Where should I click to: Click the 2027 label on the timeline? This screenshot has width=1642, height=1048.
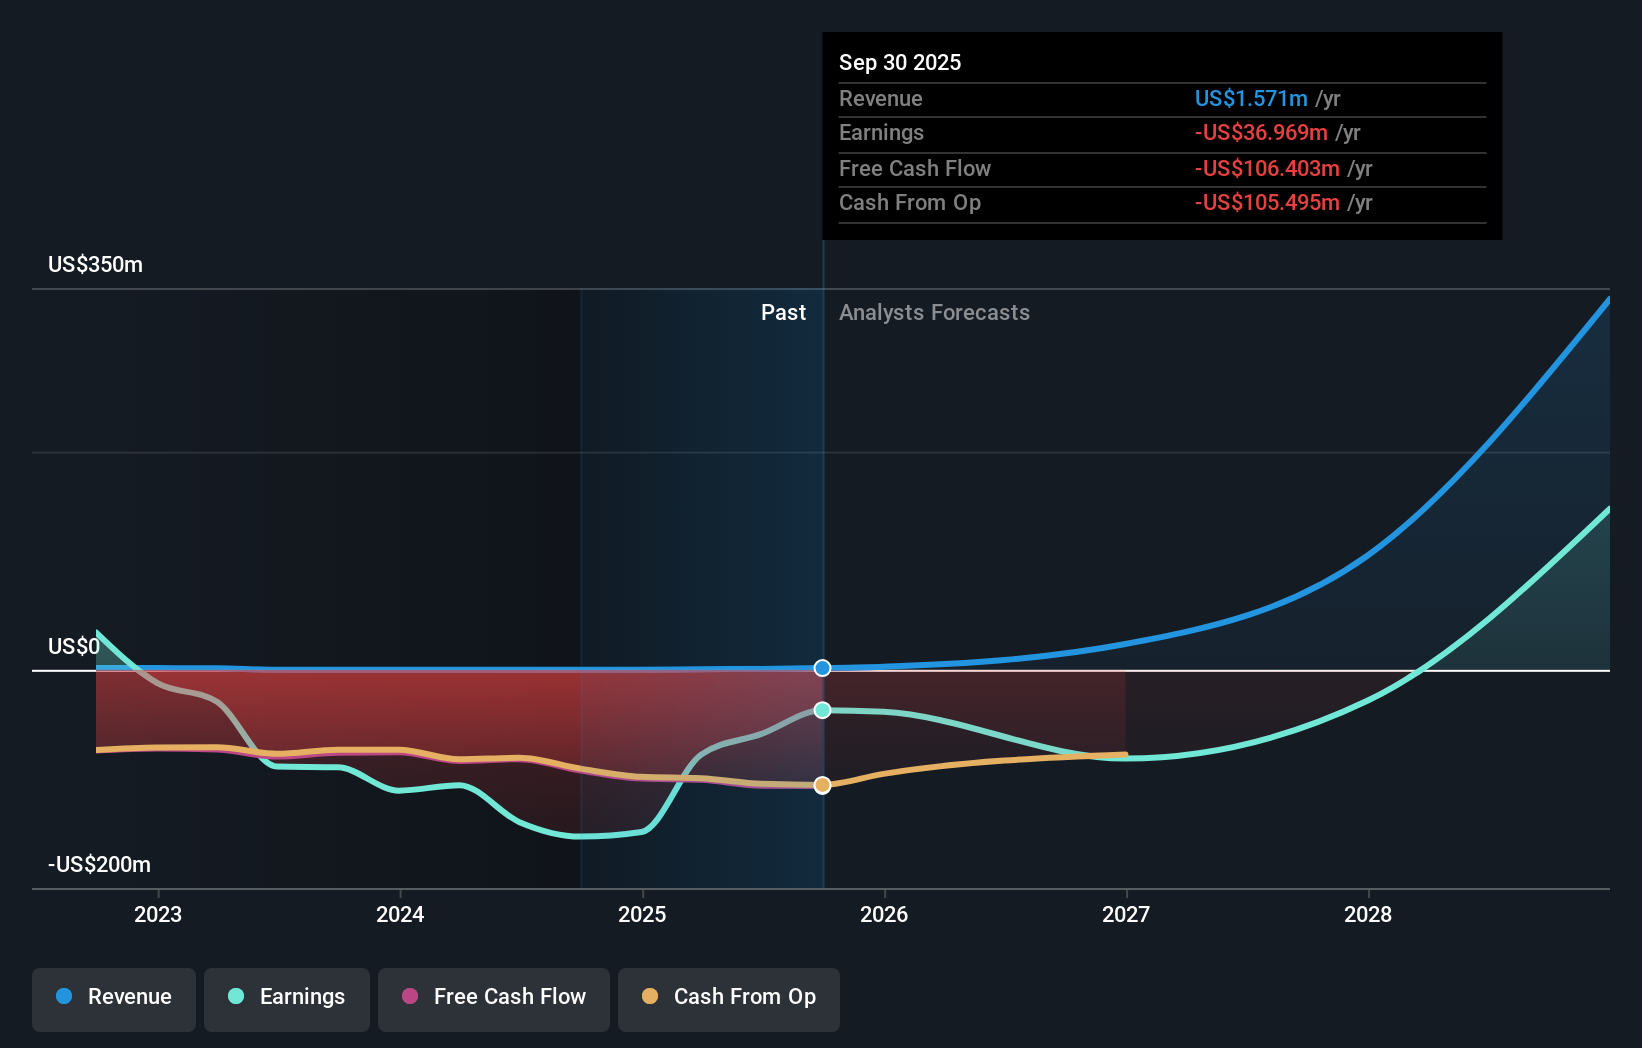pos(1126,914)
